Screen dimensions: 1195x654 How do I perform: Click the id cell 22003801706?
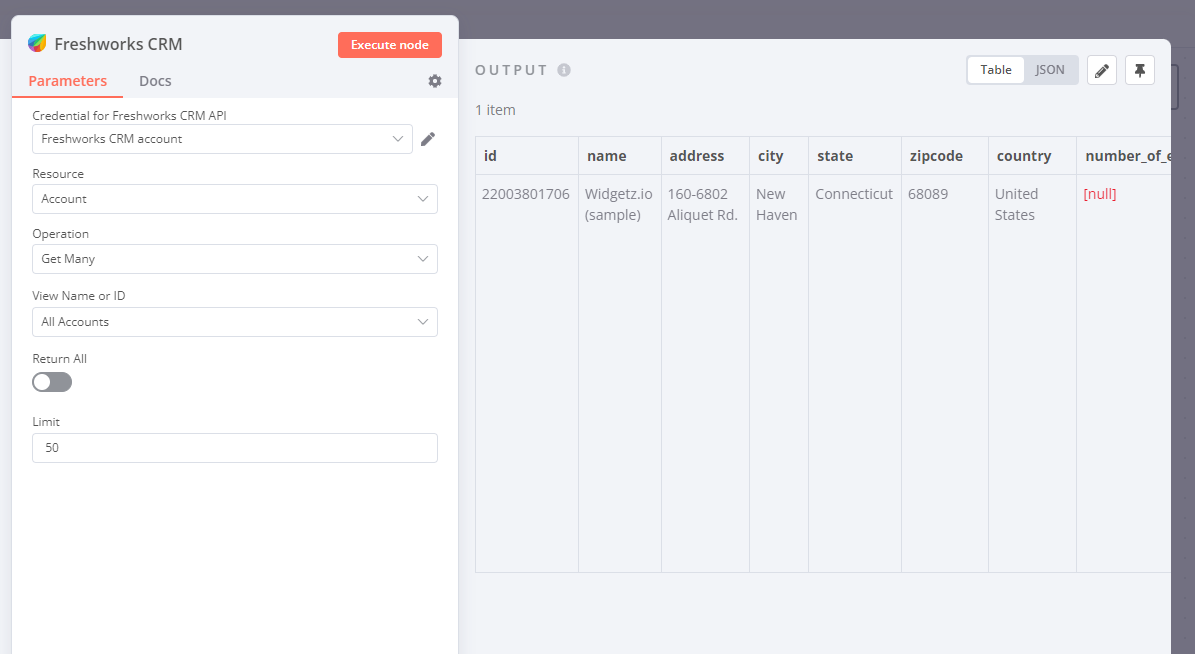(526, 194)
